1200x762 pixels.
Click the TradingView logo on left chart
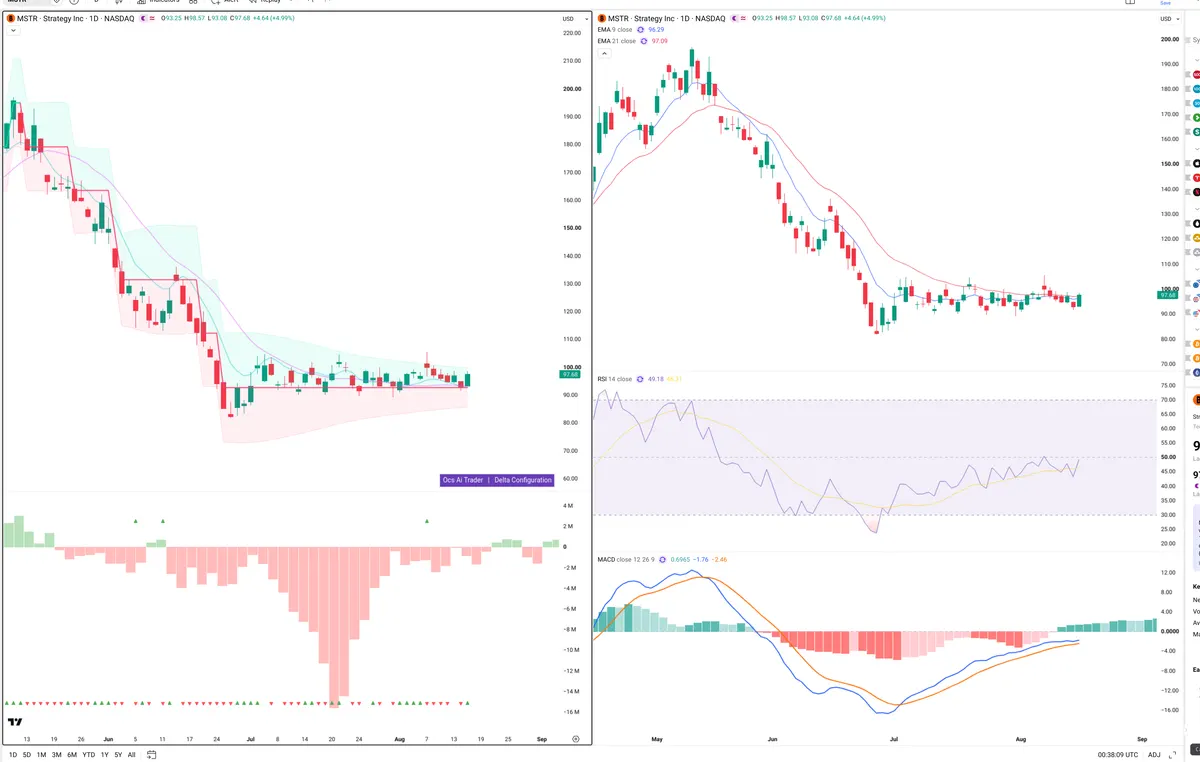15,722
